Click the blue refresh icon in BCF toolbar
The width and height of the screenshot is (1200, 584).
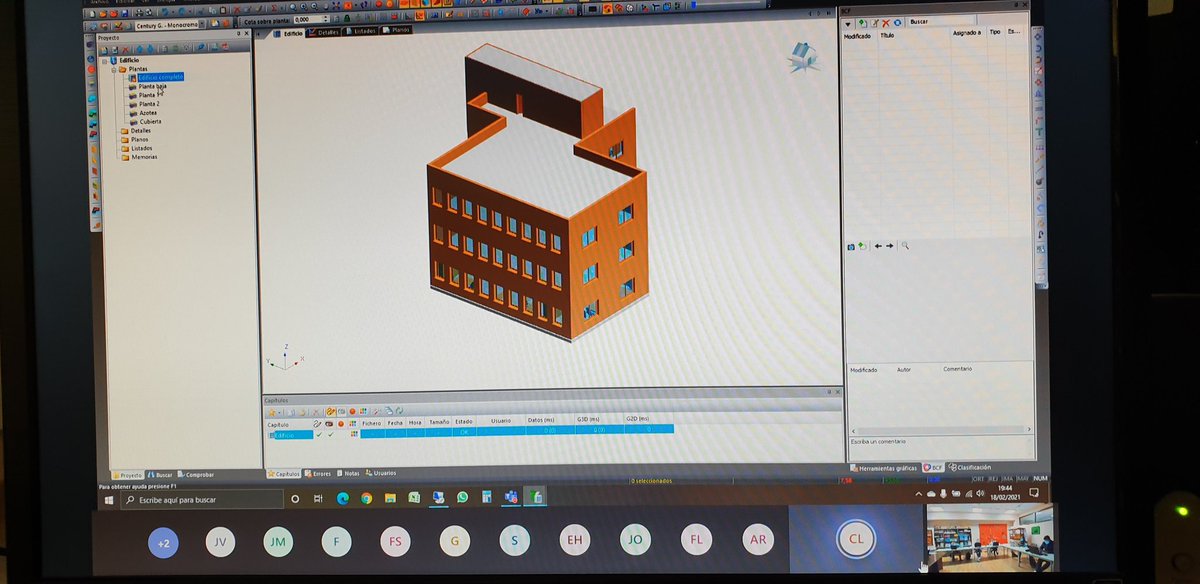pos(897,23)
